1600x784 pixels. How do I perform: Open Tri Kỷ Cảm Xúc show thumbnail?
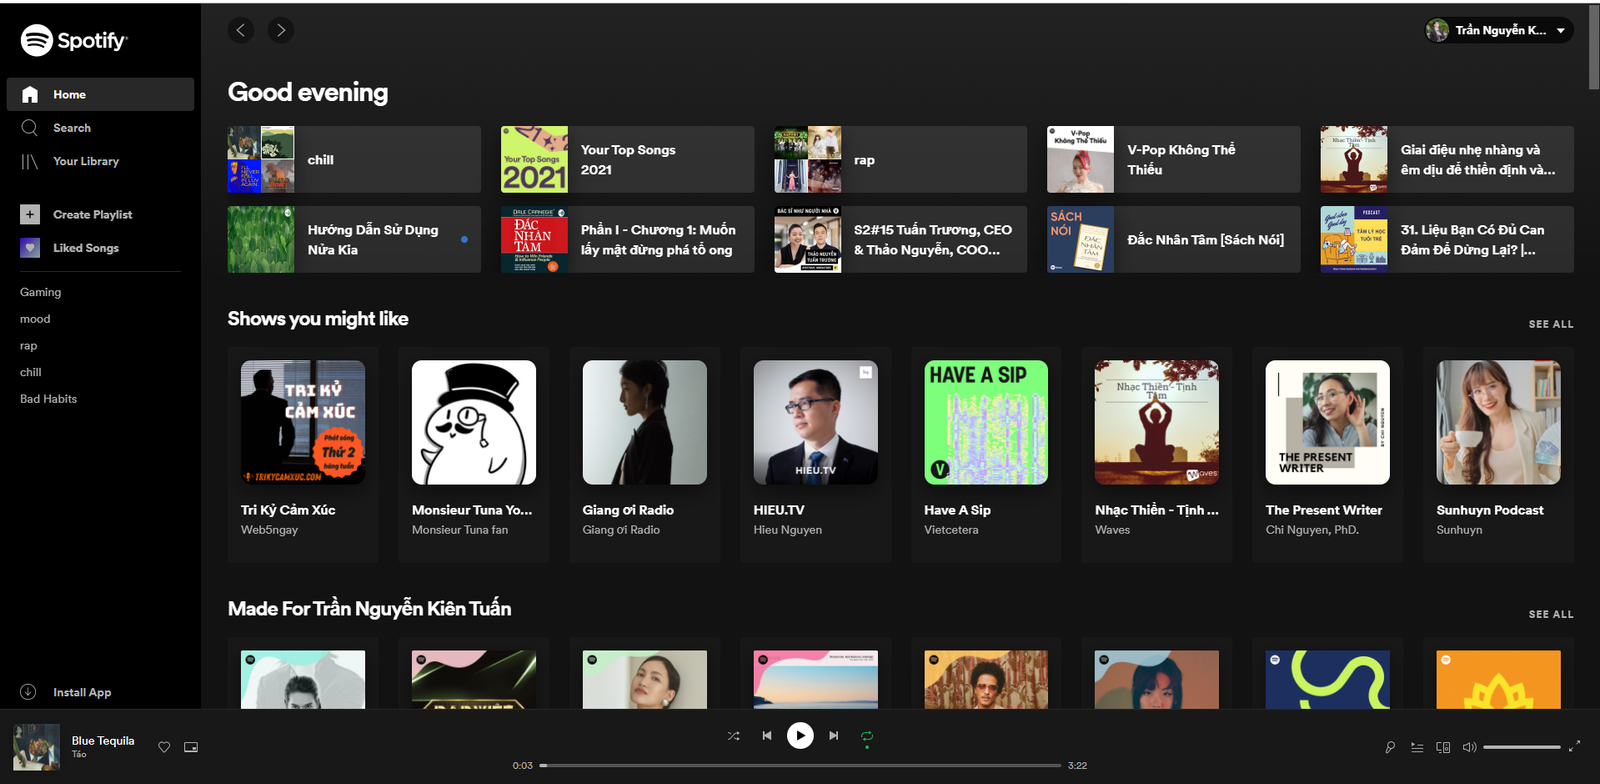coord(303,422)
